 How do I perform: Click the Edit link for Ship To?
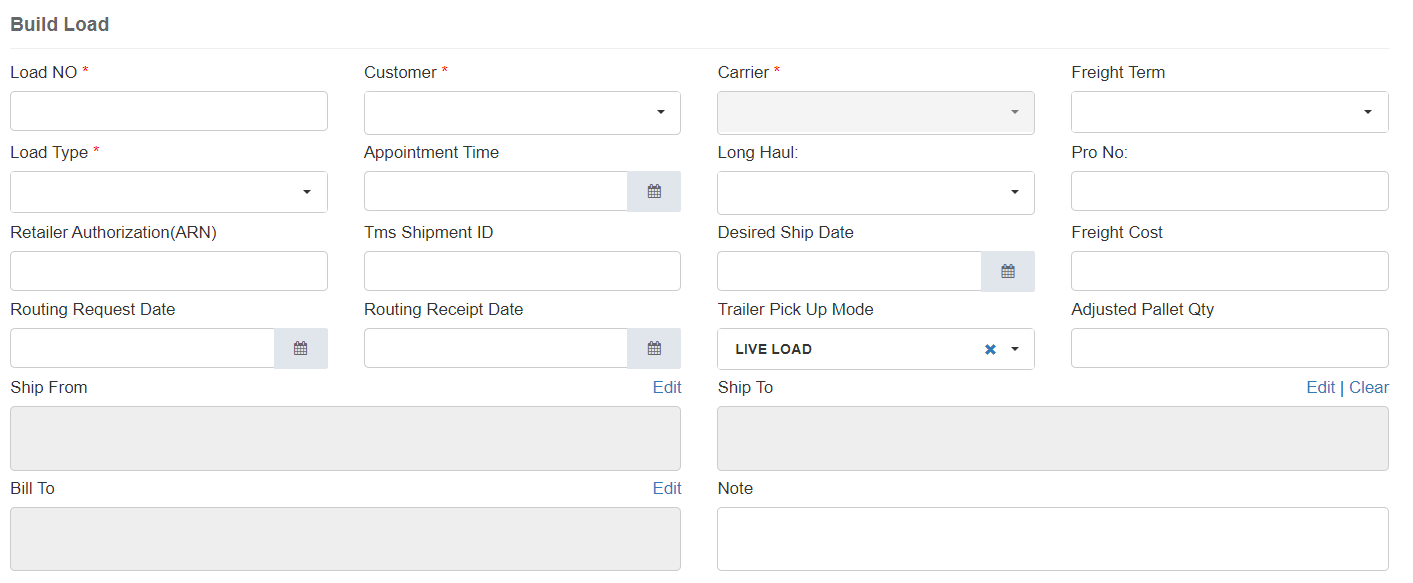point(1320,387)
